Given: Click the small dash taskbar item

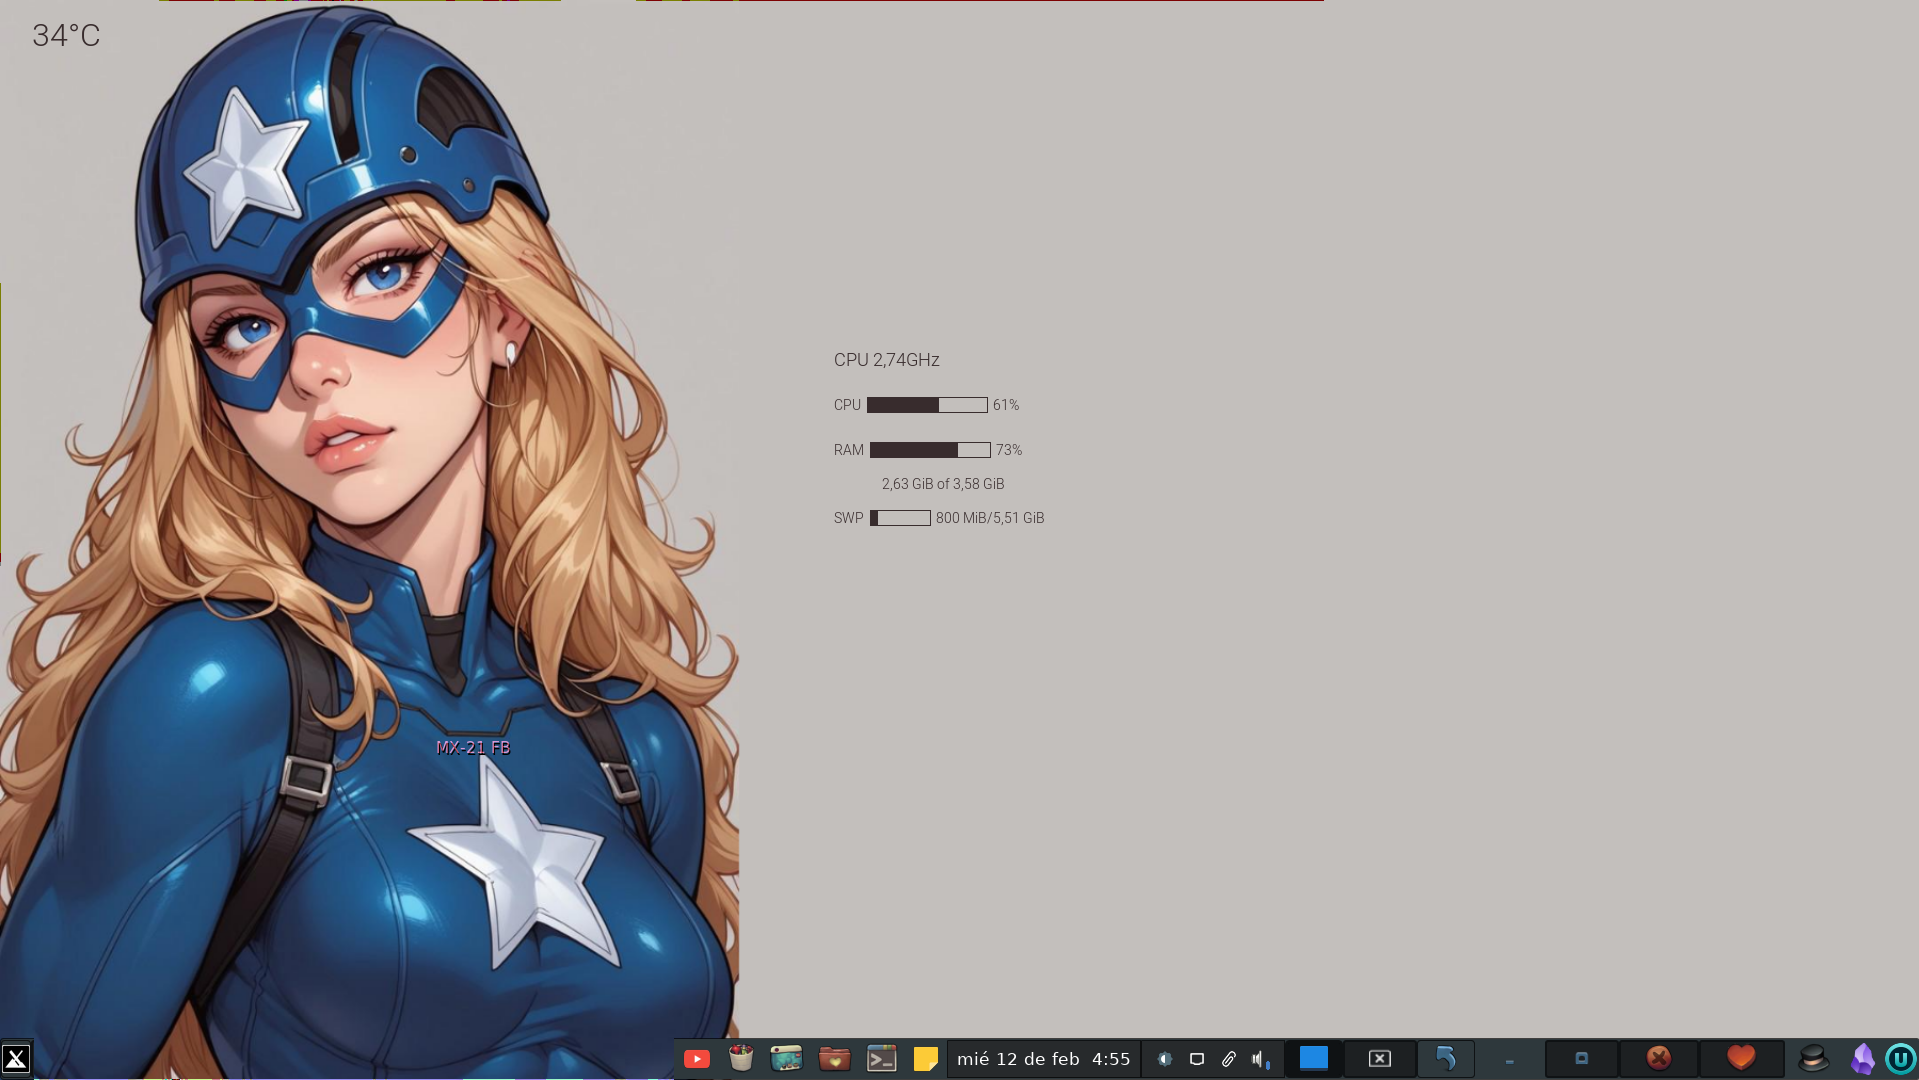Looking at the screenshot, I should pyautogui.click(x=1510, y=1061).
